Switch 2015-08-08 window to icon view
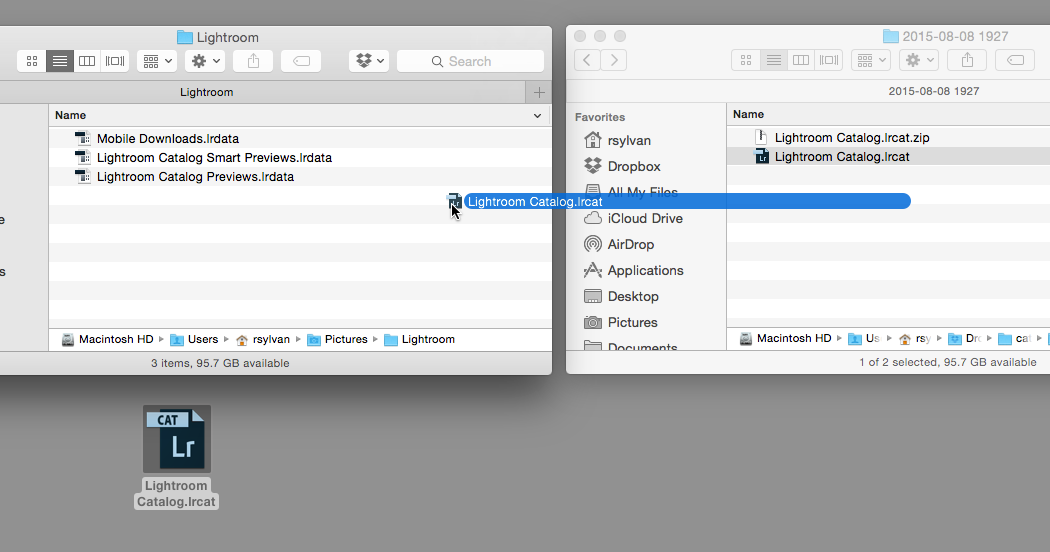The height and width of the screenshot is (552, 1050). point(746,60)
